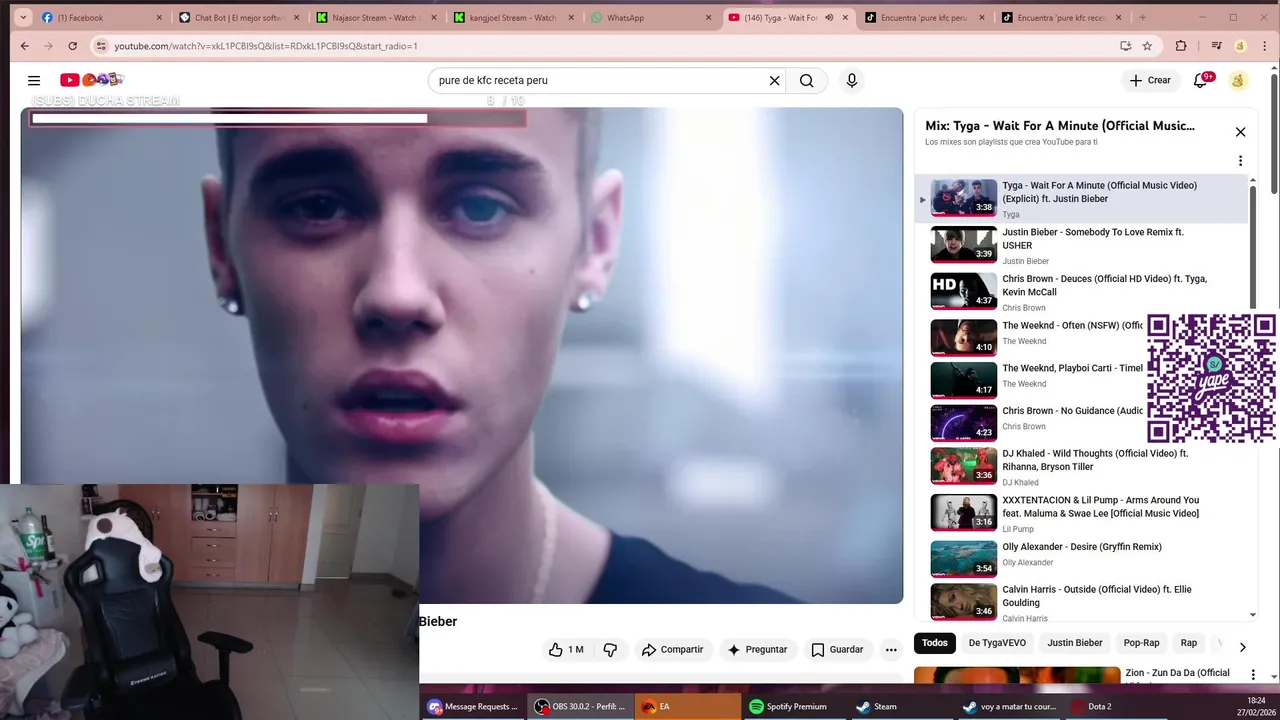Clear the search box text
Screen dimensions: 1280x720
[774, 81]
